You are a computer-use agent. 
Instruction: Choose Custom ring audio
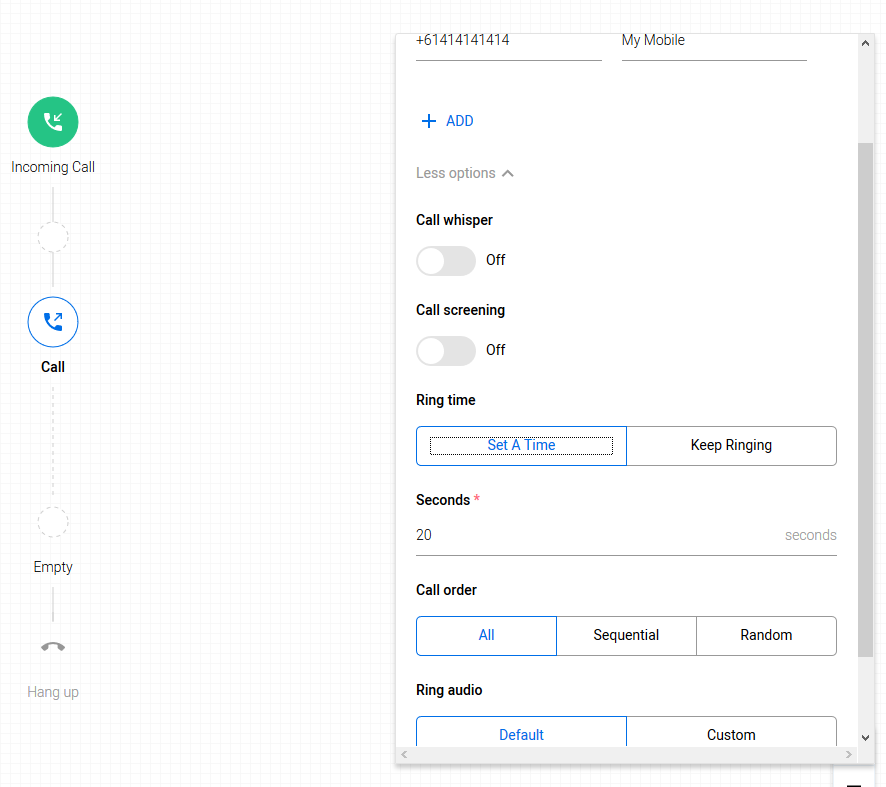[731, 734]
